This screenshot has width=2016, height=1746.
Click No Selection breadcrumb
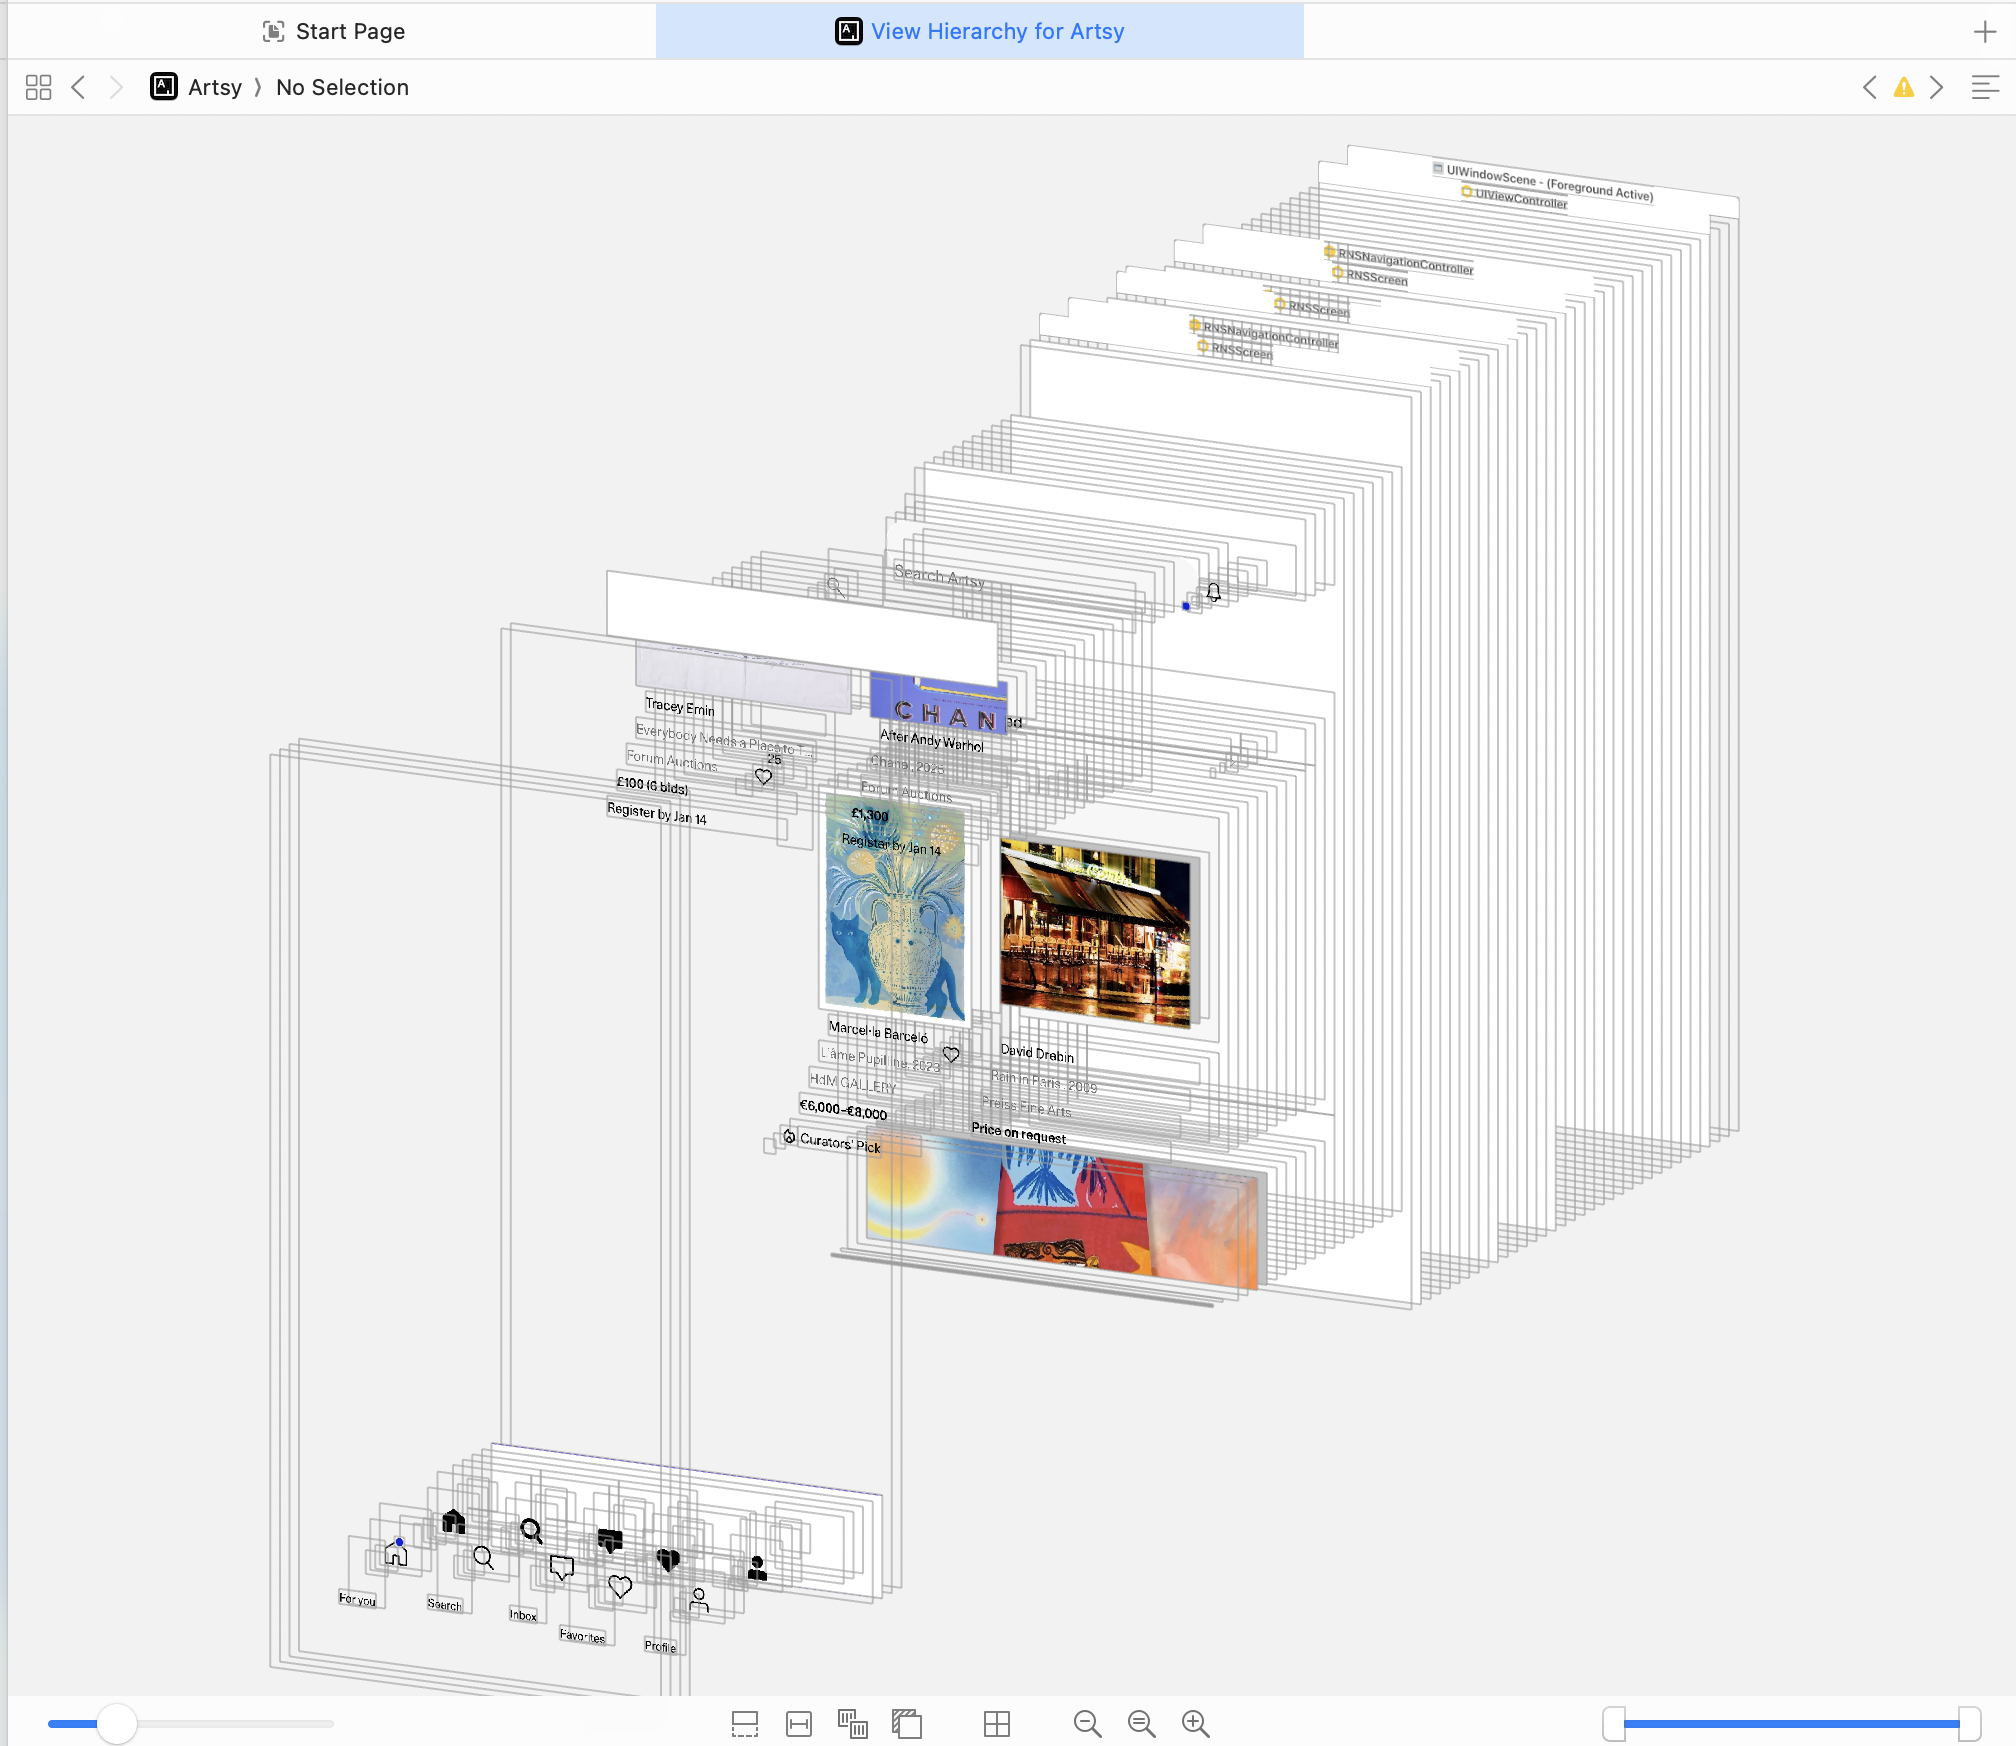click(342, 87)
